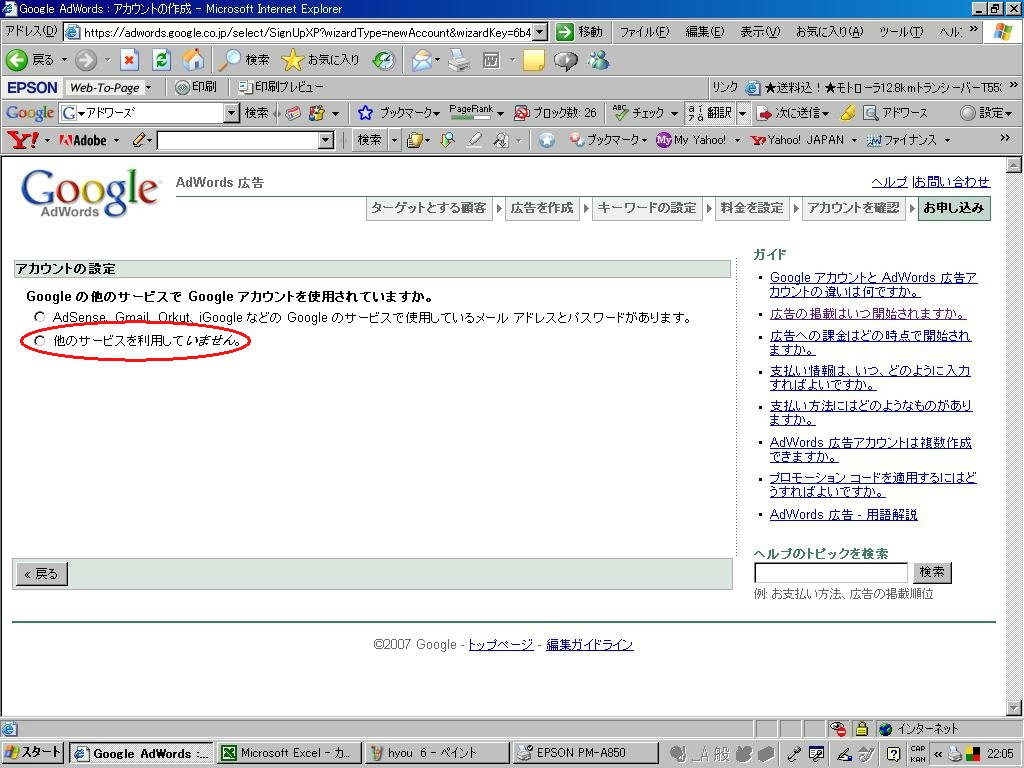
Task: Open the お問い合わせ contact link
Action: pyautogui.click(x=951, y=182)
